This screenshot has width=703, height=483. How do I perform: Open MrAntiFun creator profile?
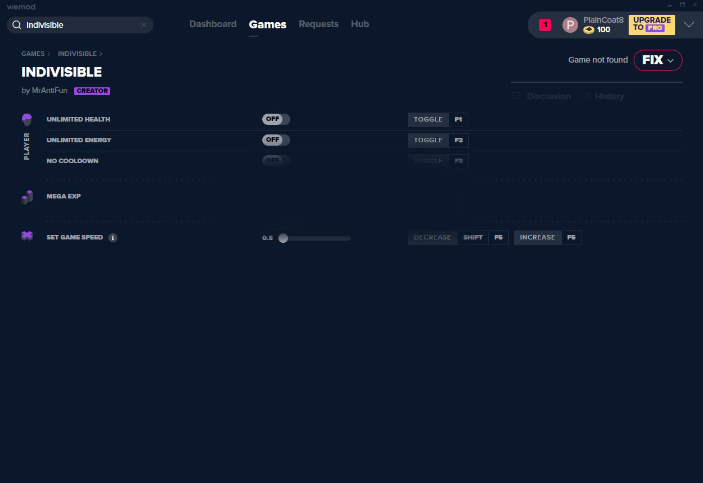click(x=49, y=91)
